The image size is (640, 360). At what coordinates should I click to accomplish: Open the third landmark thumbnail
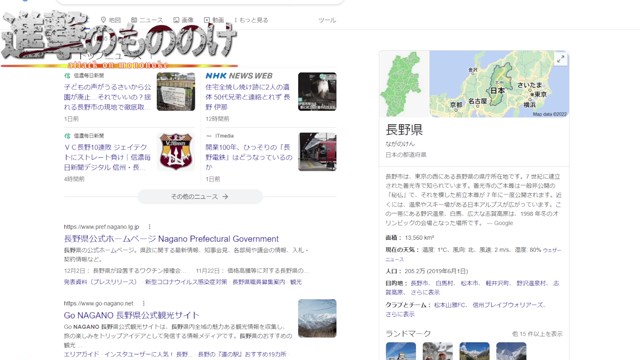coord(474,351)
